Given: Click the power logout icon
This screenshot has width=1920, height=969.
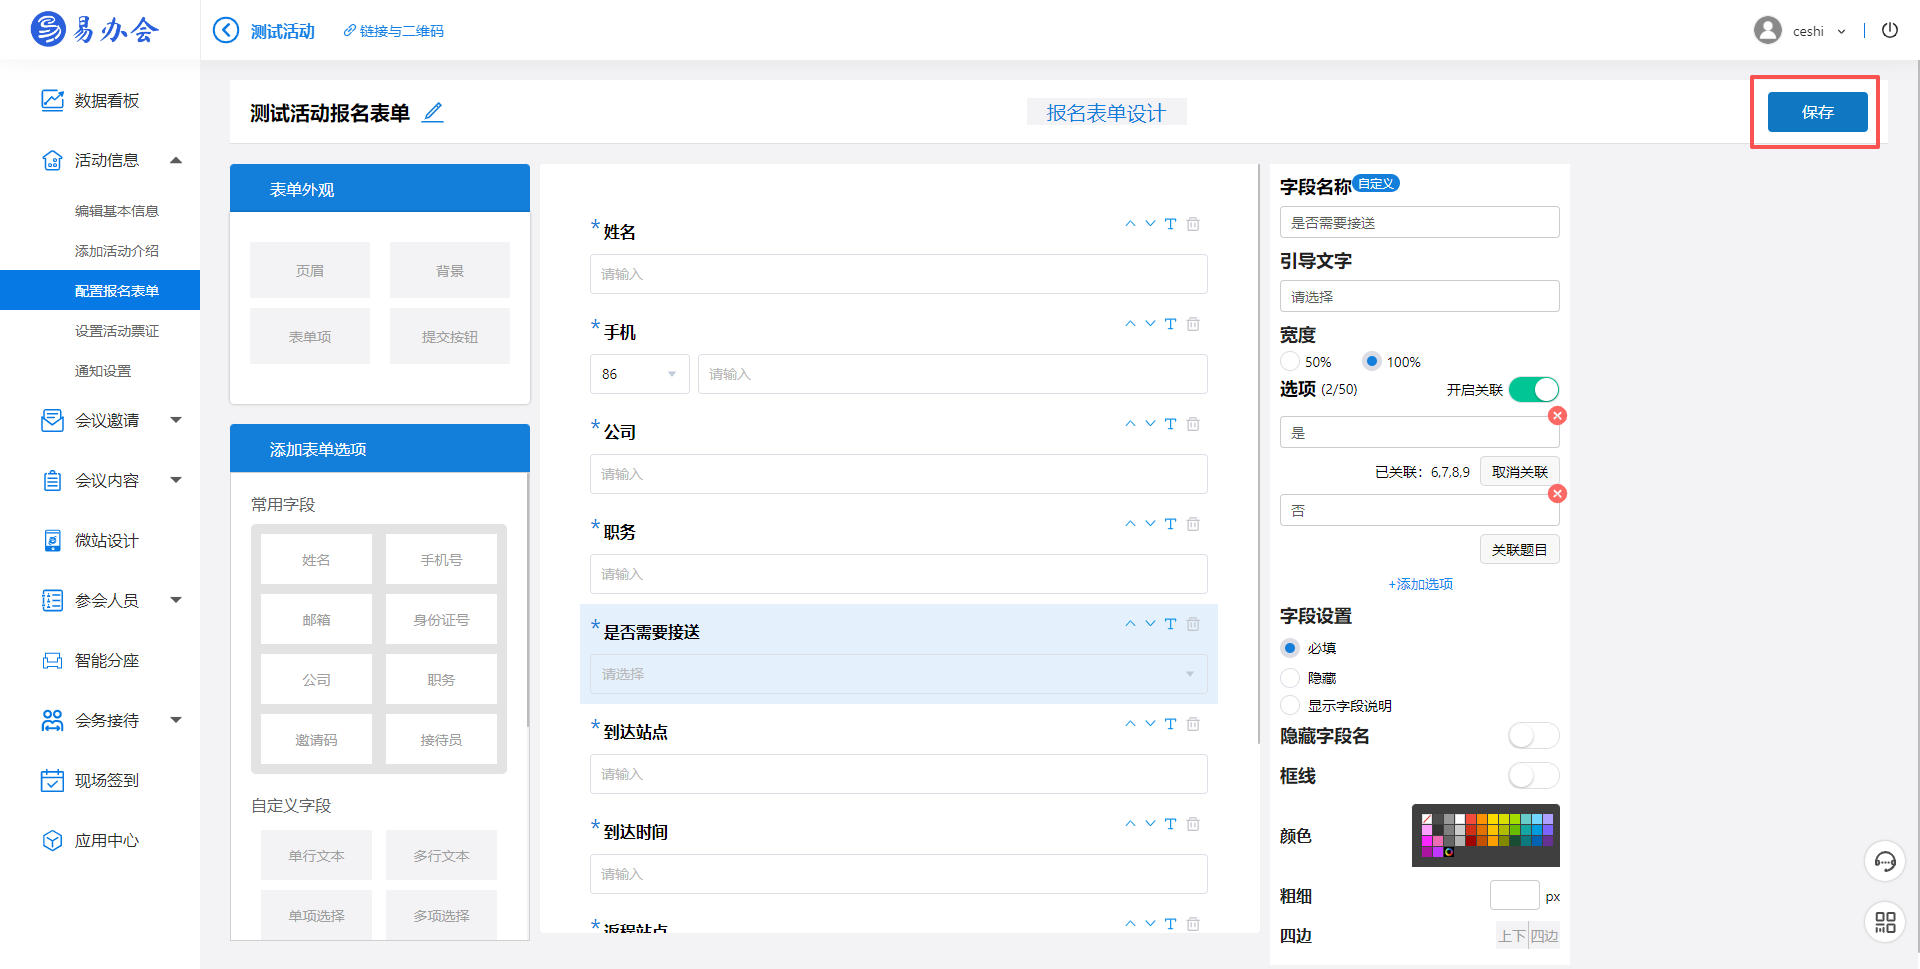Looking at the screenshot, I should tap(1889, 31).
